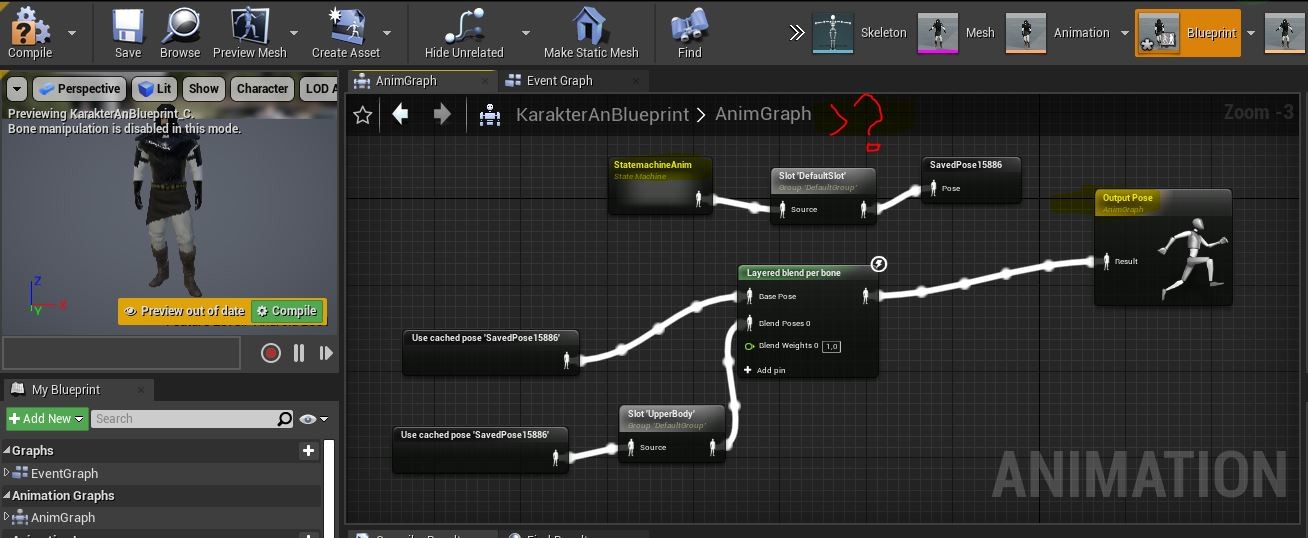Viewport: 1308px width, 538px height.
Task: Open the Compile options dropdown arrow
Action: [x=72, y=32]
